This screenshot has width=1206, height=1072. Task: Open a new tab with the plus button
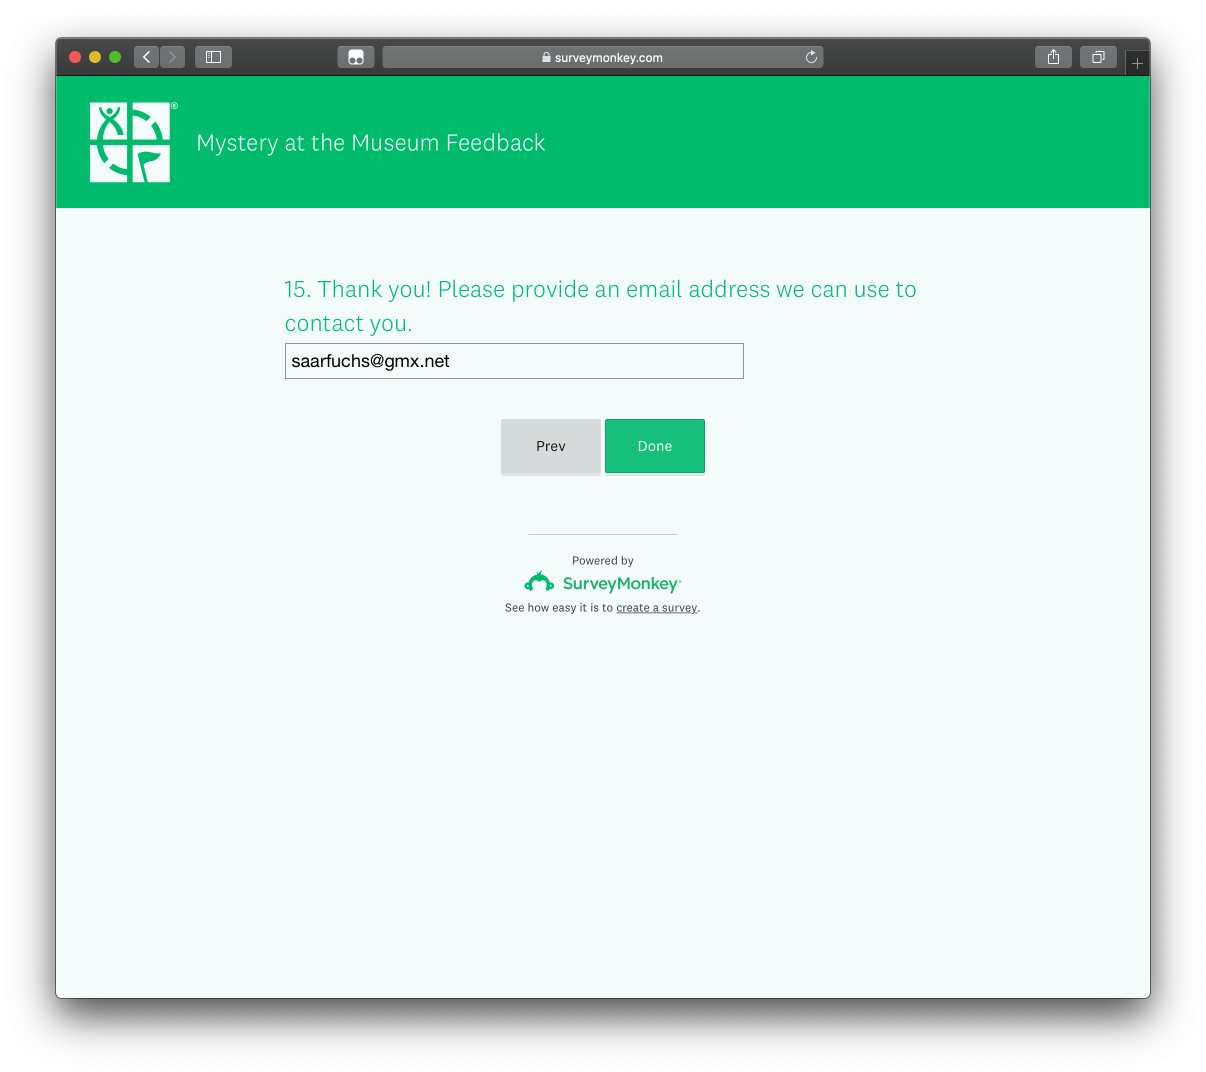click(x=1137, y=63)
